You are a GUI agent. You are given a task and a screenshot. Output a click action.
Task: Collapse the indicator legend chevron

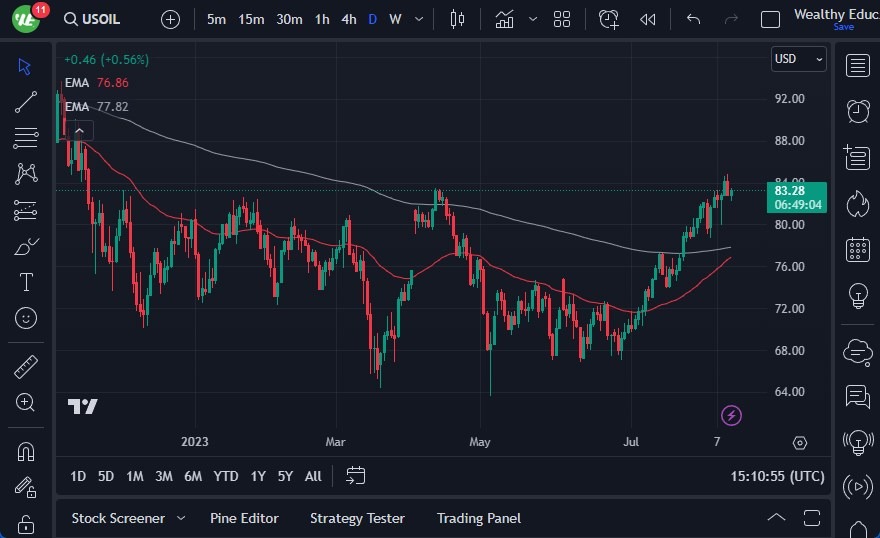(x=79, y=130)
